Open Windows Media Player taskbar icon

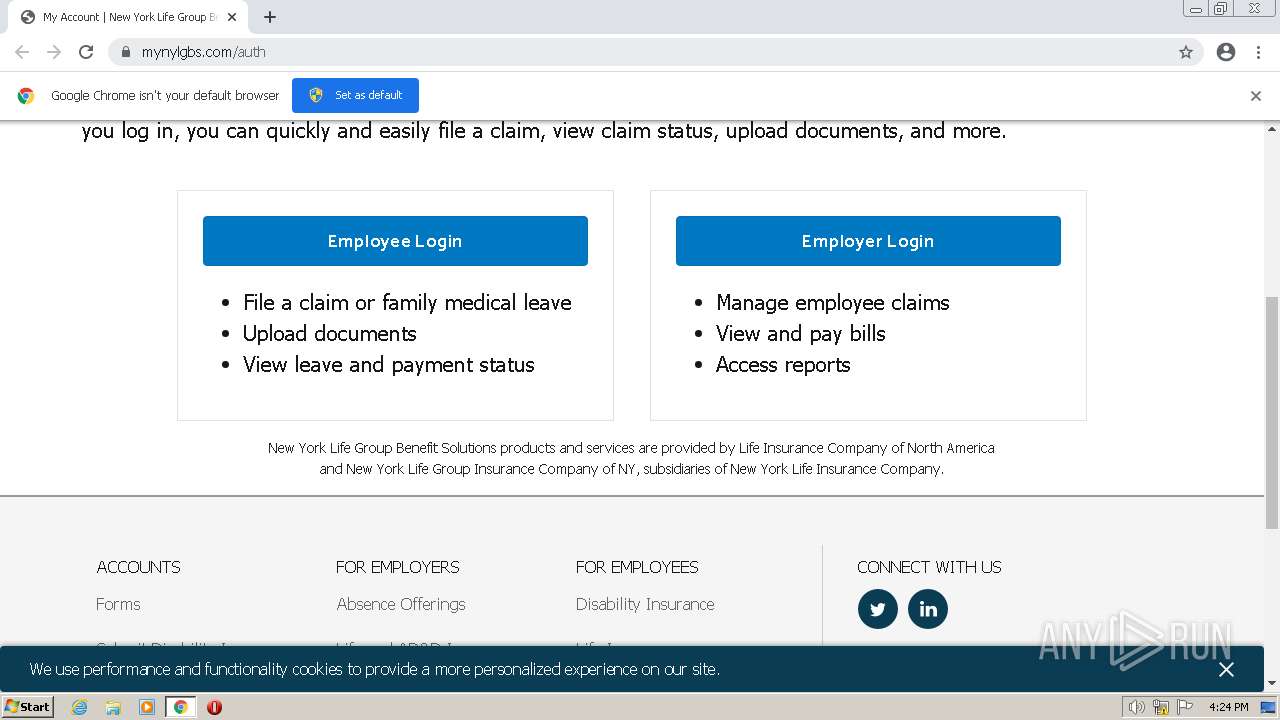(x=147, y=707)
